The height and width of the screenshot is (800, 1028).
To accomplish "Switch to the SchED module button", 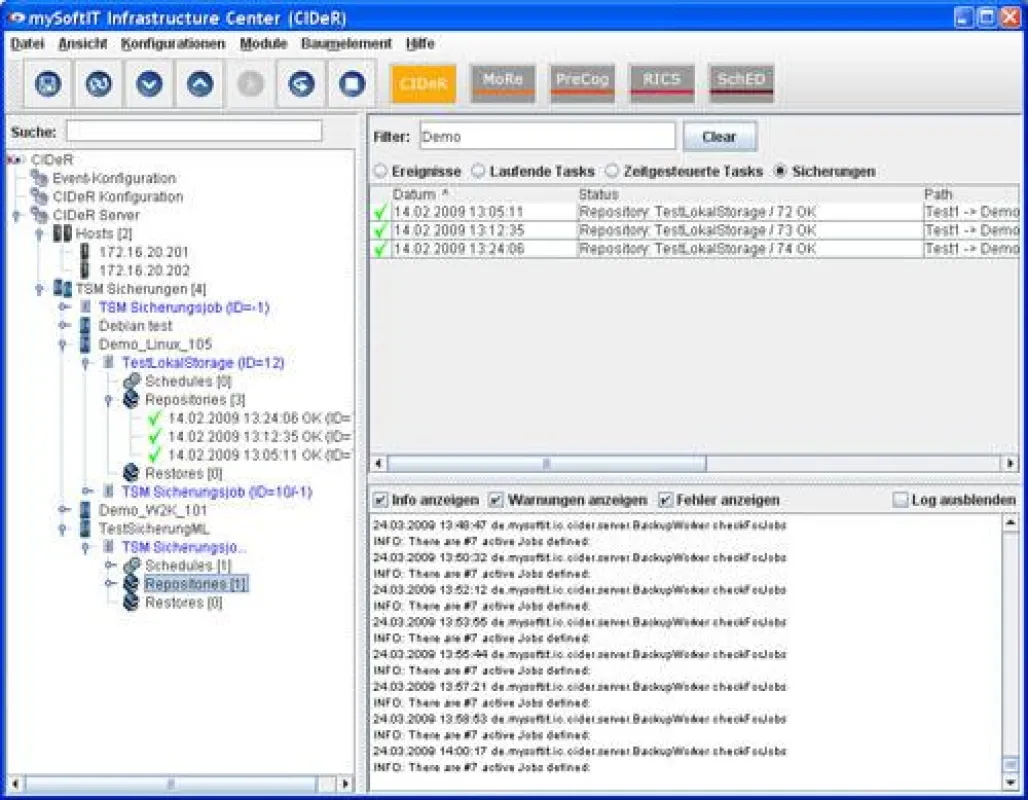I will point(741,83).
